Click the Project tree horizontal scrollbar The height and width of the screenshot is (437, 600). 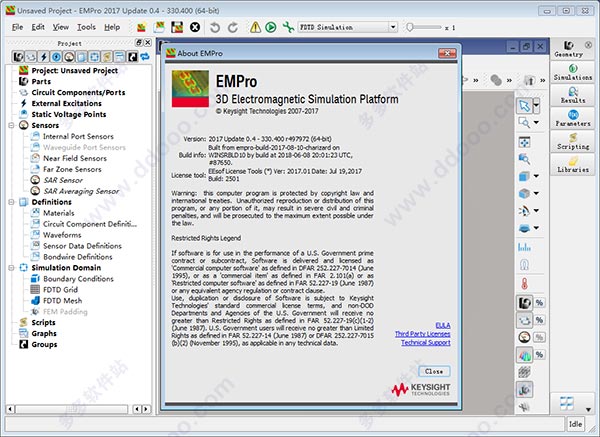(x=71, y=409)
